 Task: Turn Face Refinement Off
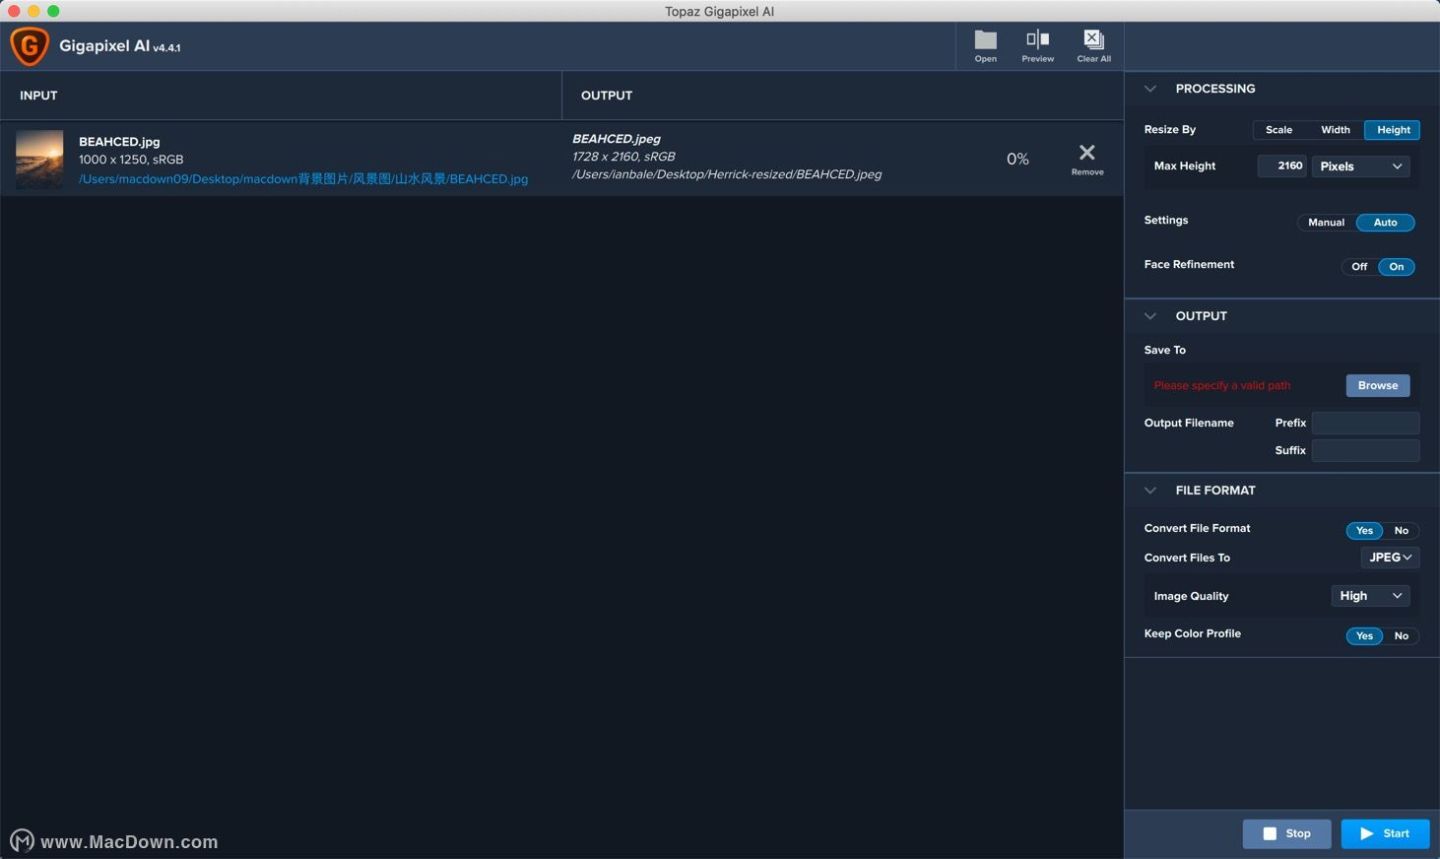[1359, 267]
